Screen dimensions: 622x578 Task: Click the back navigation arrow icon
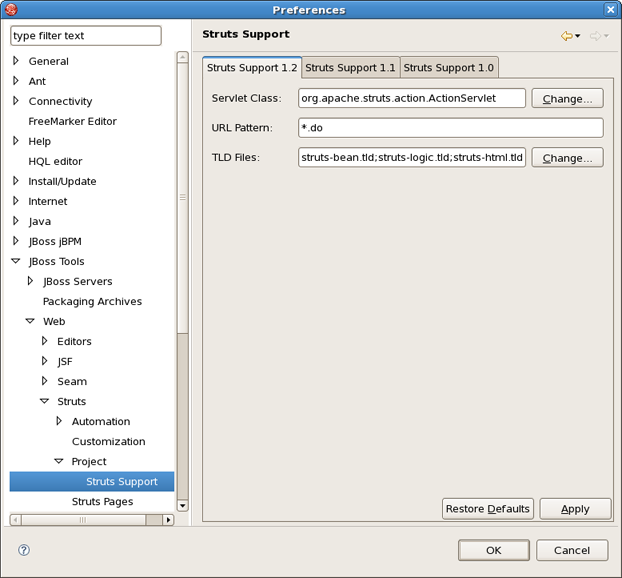(566, 36)
